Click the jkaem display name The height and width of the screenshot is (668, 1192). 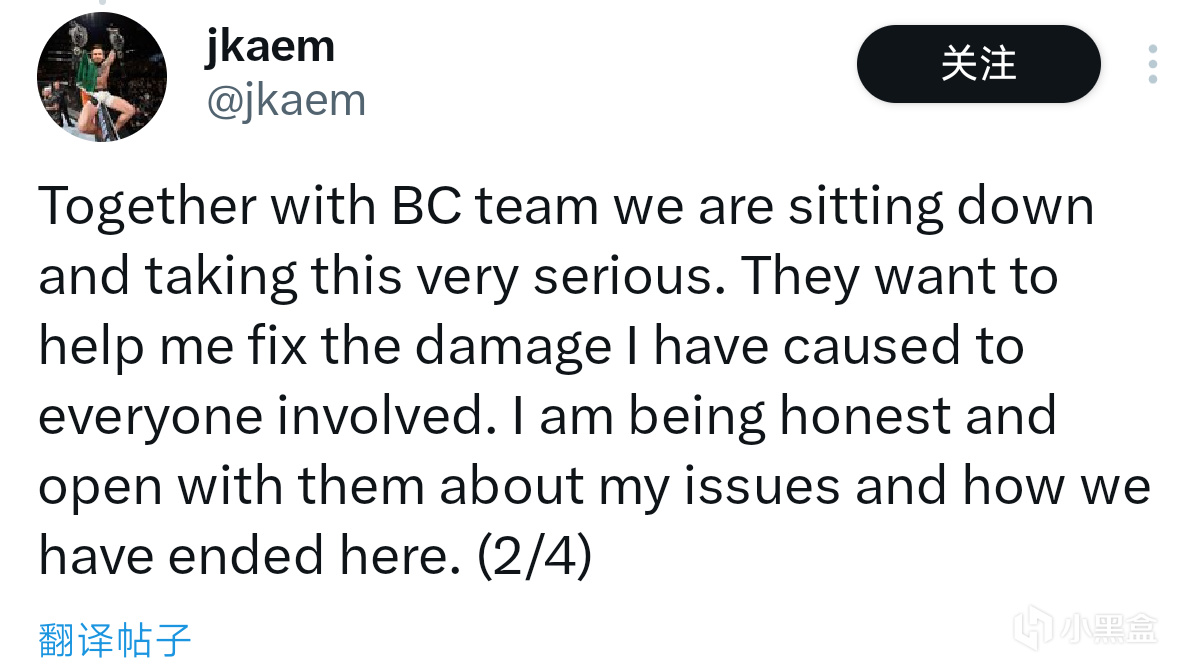(x=270, y=47)
